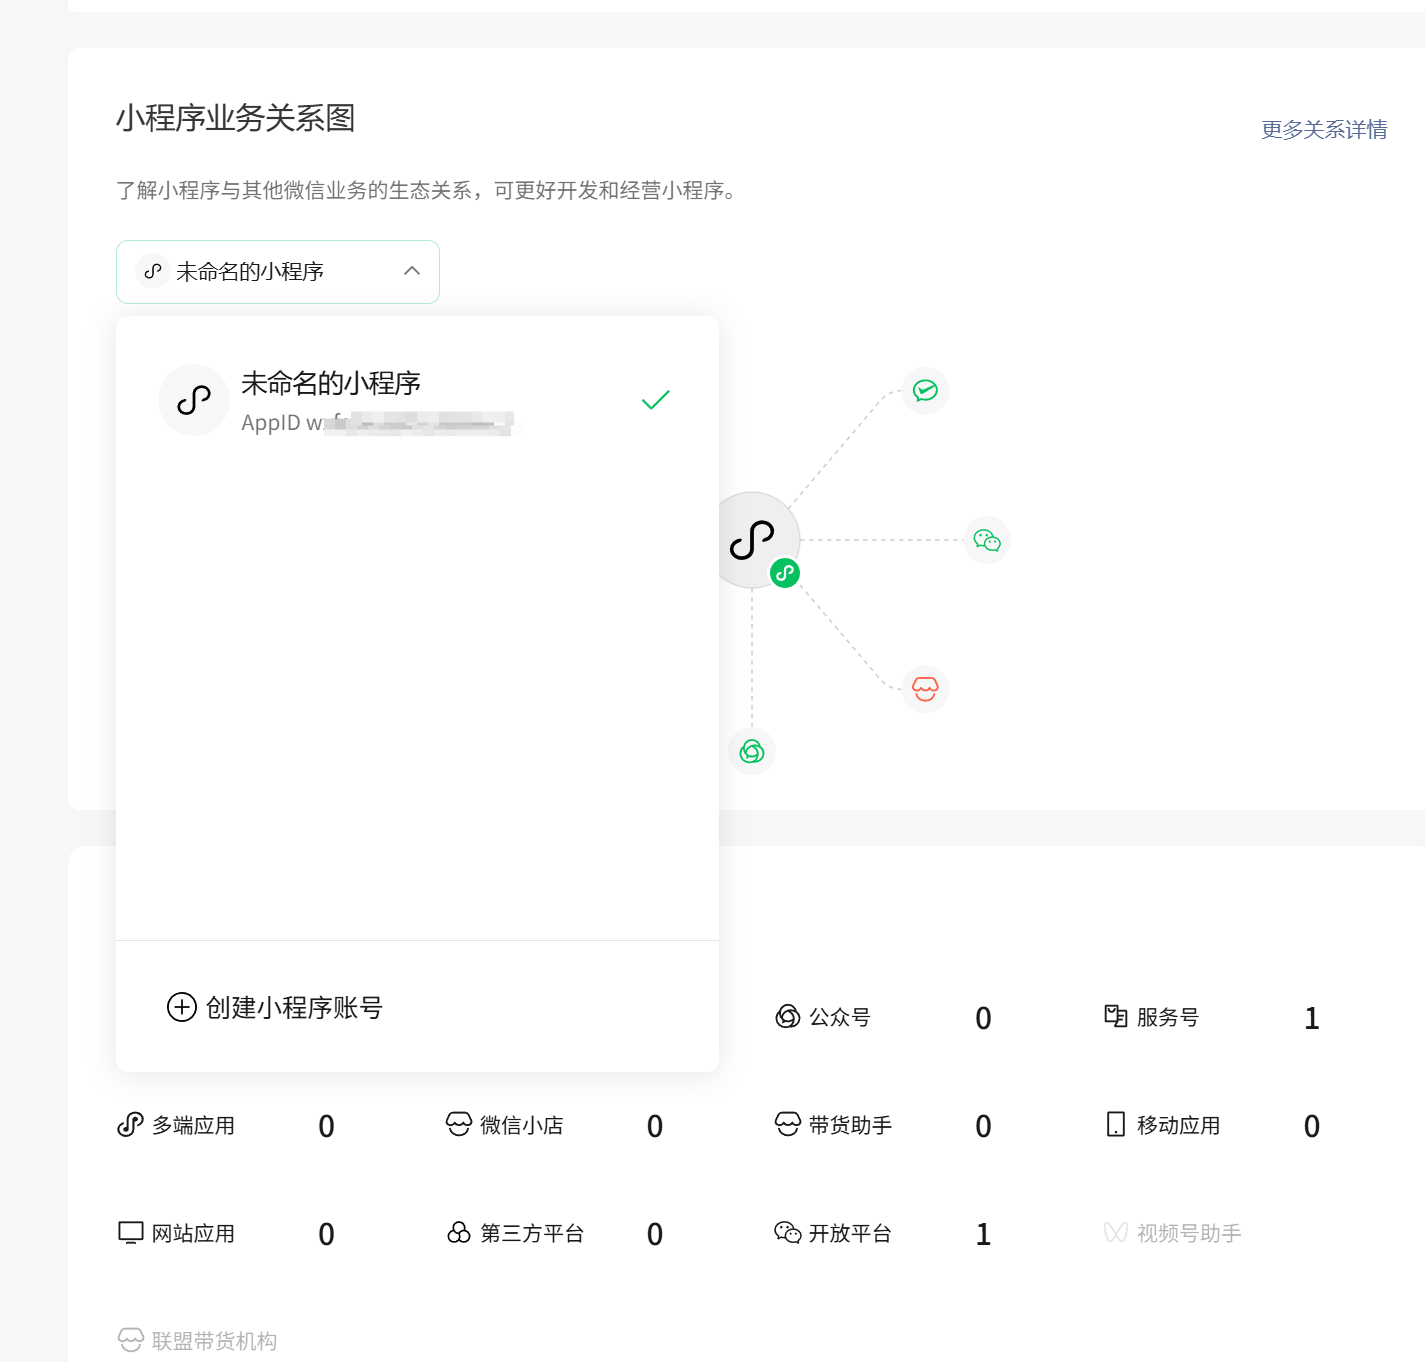Click the plus circle icon beside 创建小程序账号

coord(181,1007)
